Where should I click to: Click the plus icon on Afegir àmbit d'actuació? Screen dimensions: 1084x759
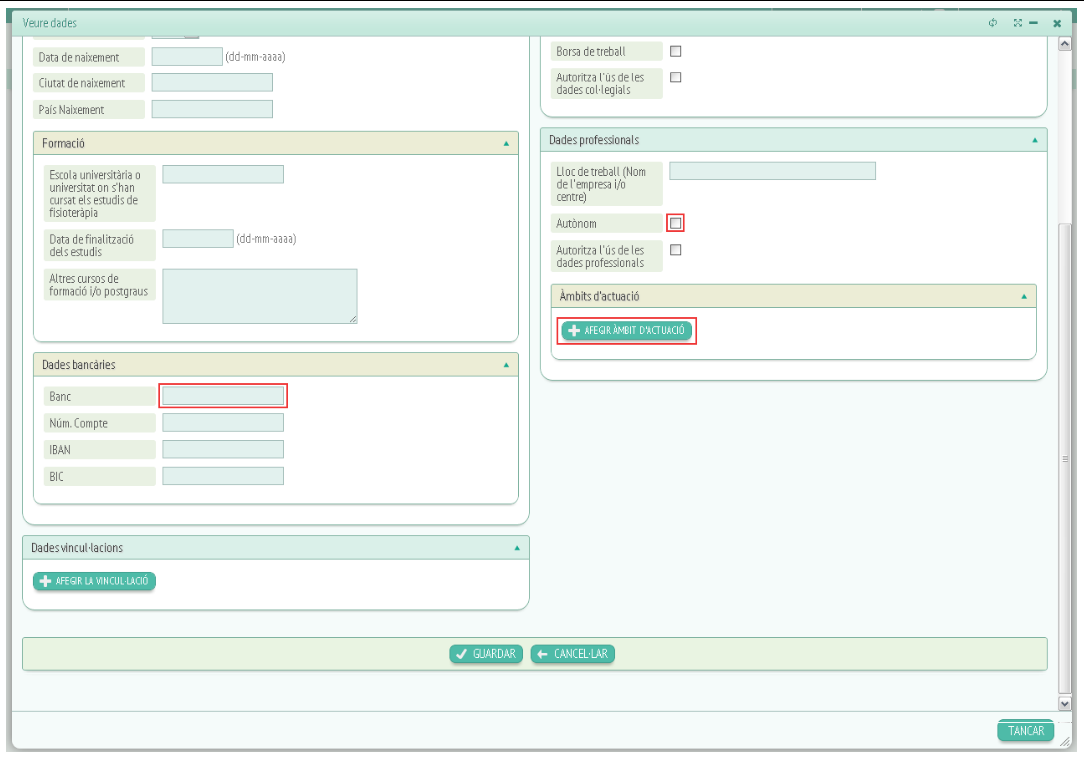[x=574, y=331]
